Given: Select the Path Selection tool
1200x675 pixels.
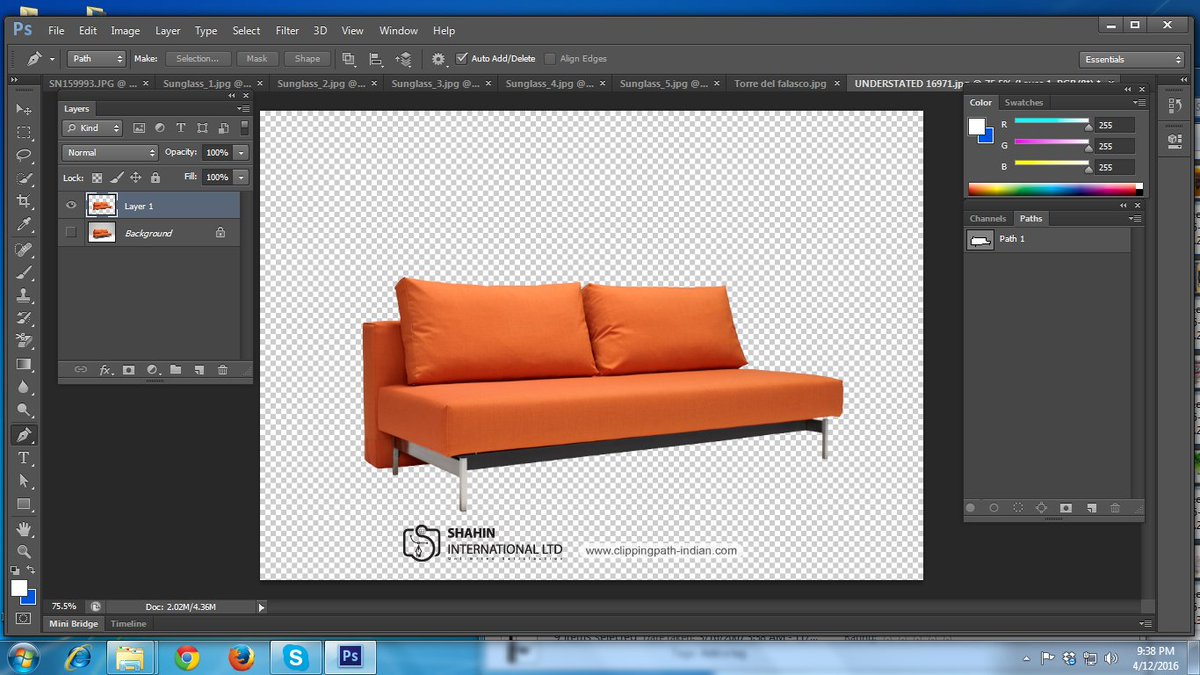Looking at the screenshot, I should (x=24, y=481).
